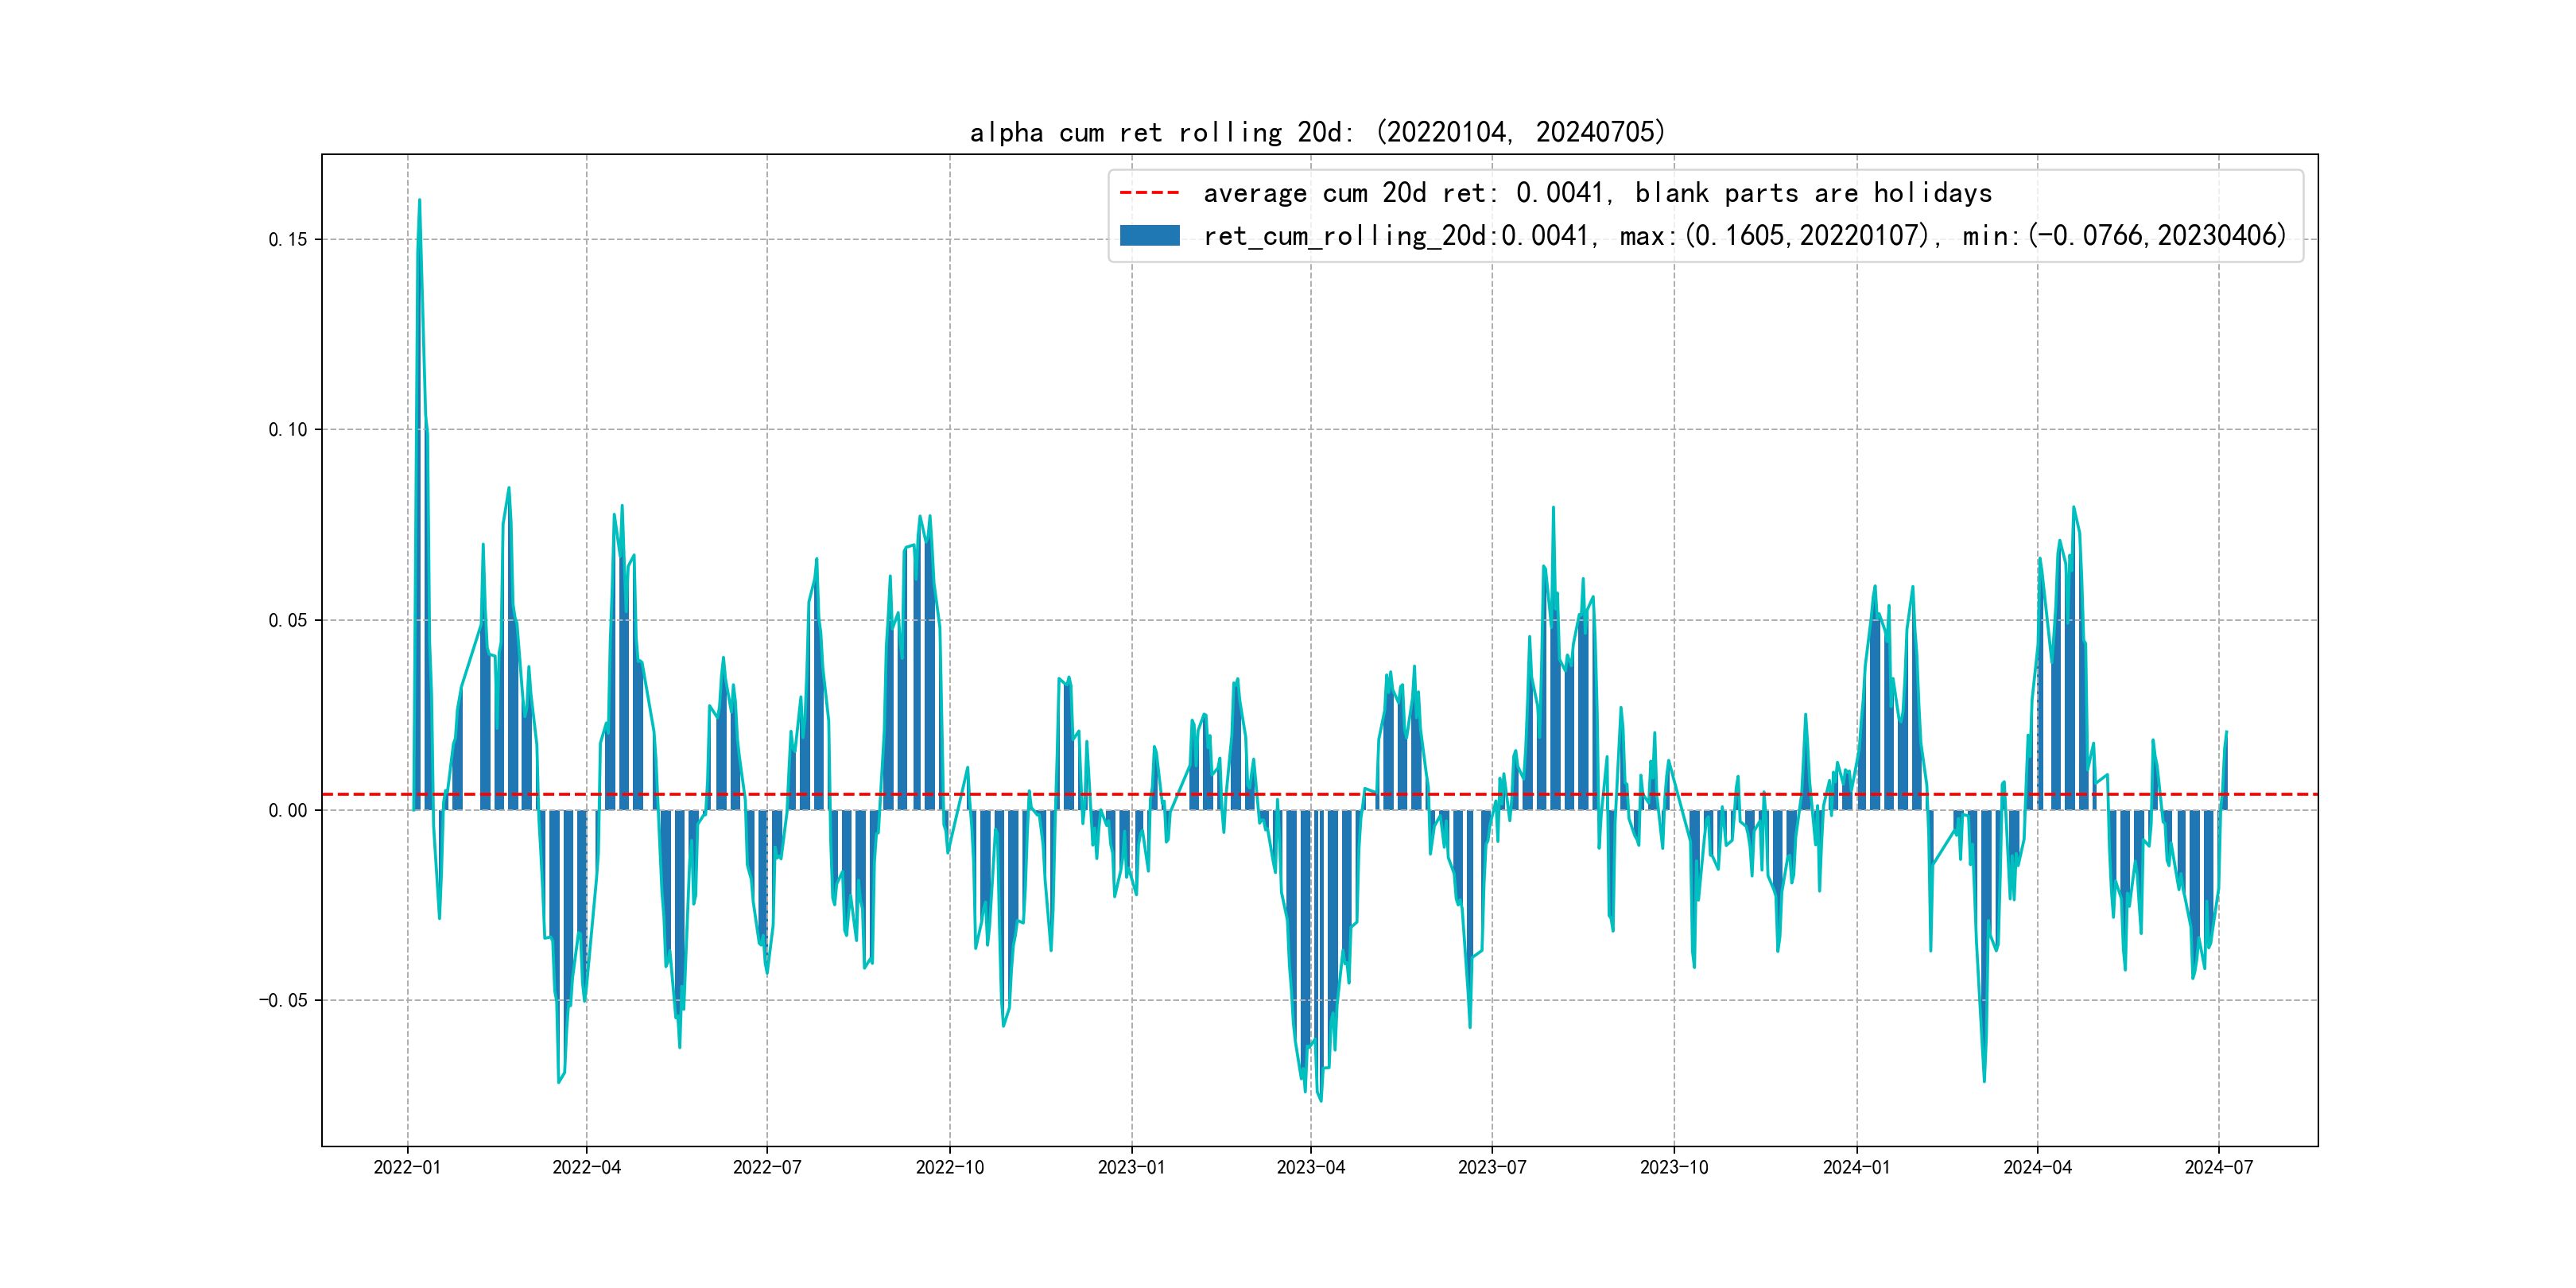Click the 2023-10 x-axis tick label
2576x1288 pixels.
1674,1167
